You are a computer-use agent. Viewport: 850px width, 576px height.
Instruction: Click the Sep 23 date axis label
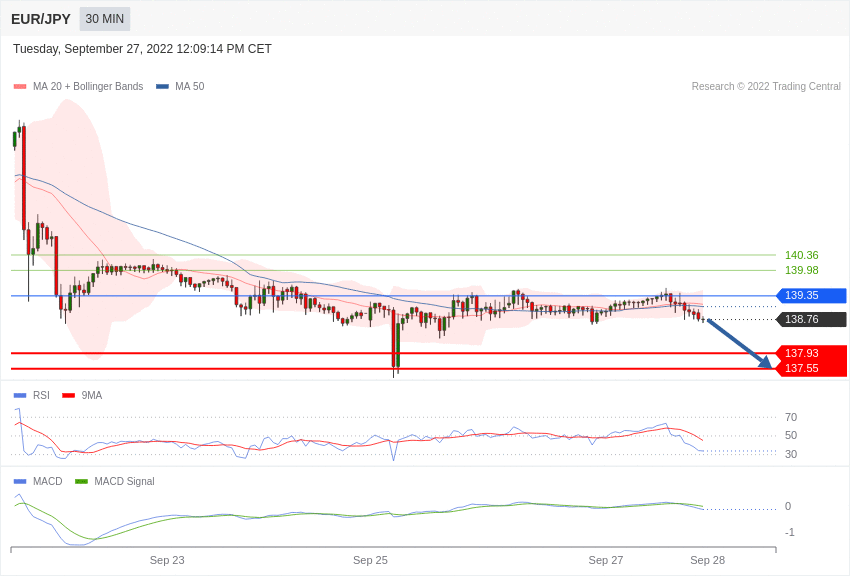tap(167, 560)
